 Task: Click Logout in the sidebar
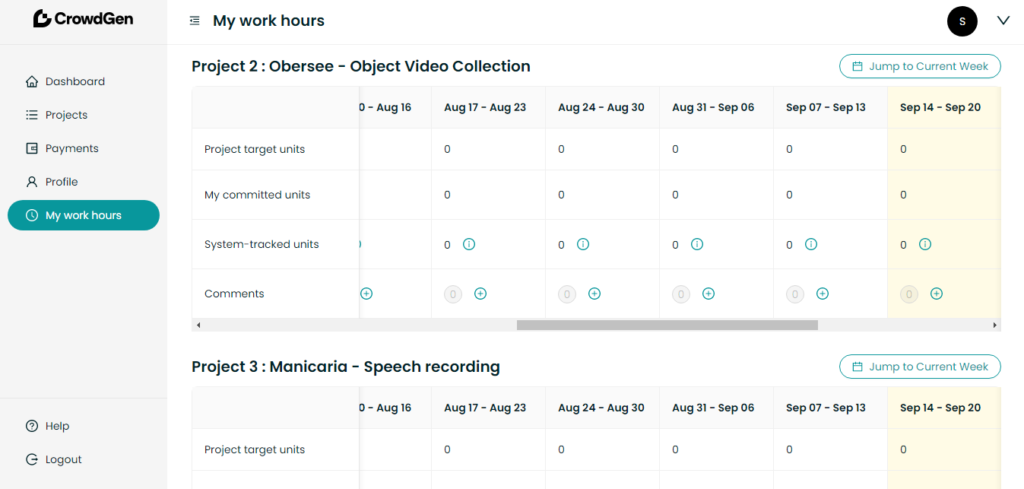tap(63, 460)
